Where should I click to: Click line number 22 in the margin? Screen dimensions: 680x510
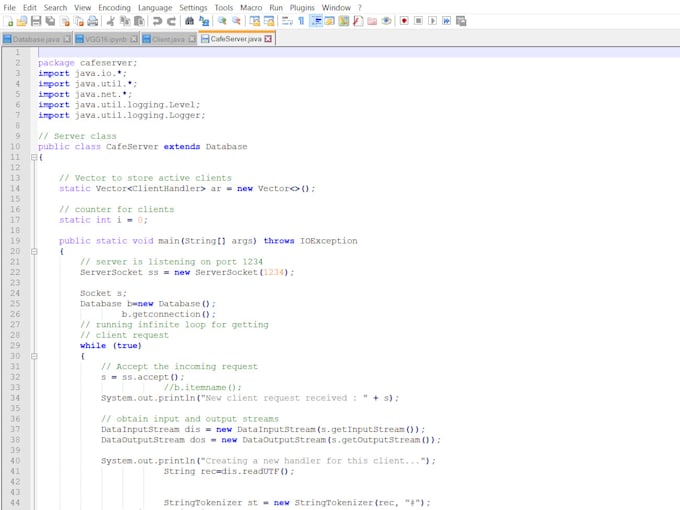[x=15, y=272]
